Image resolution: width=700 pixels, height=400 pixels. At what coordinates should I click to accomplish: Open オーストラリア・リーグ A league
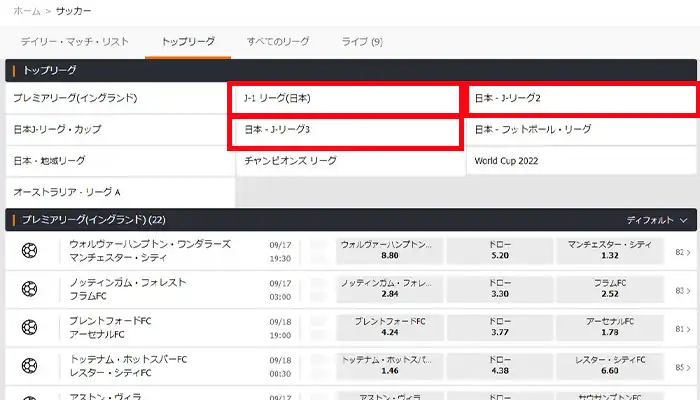120,192
